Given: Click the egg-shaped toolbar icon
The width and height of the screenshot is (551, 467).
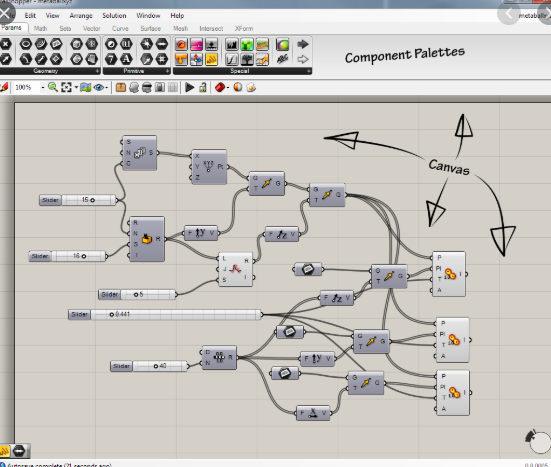Looking at the screenshot, I should click(x=251, y=87).
